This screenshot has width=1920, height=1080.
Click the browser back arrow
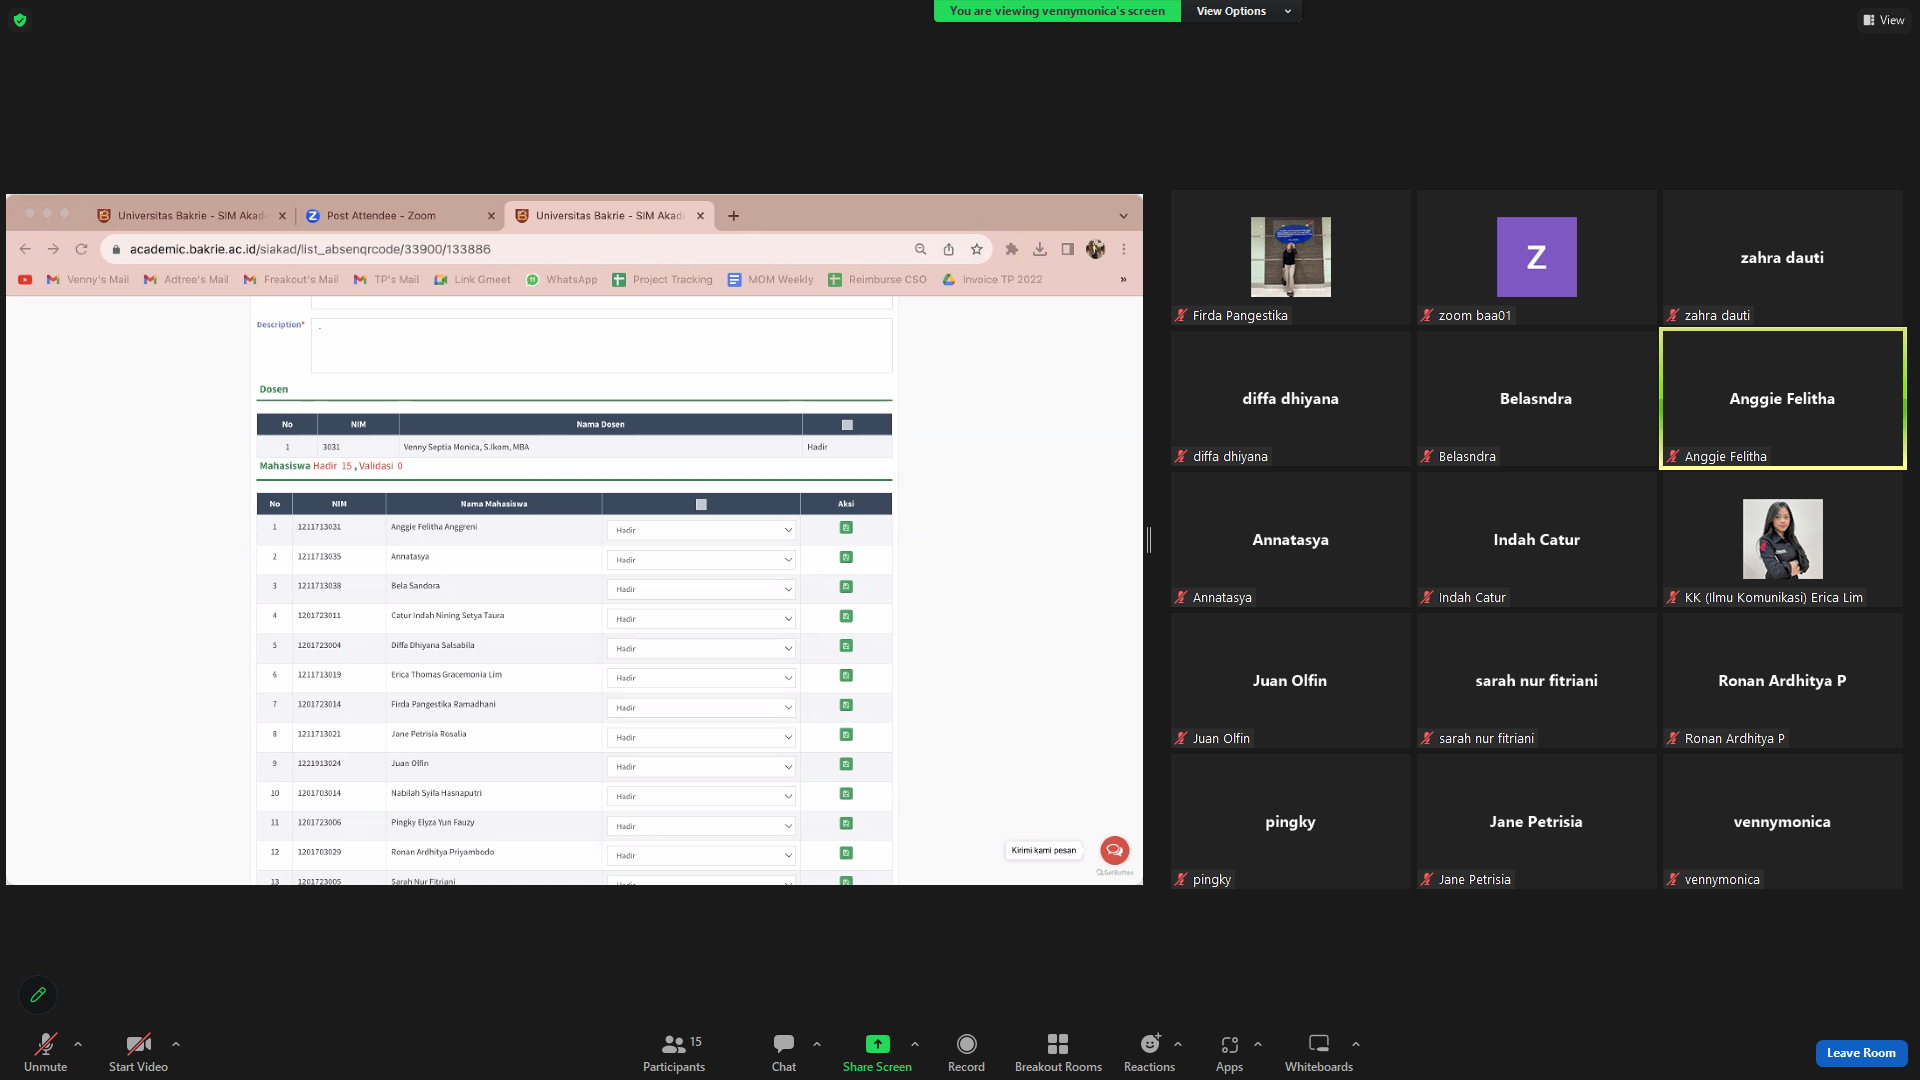point(25,249)
